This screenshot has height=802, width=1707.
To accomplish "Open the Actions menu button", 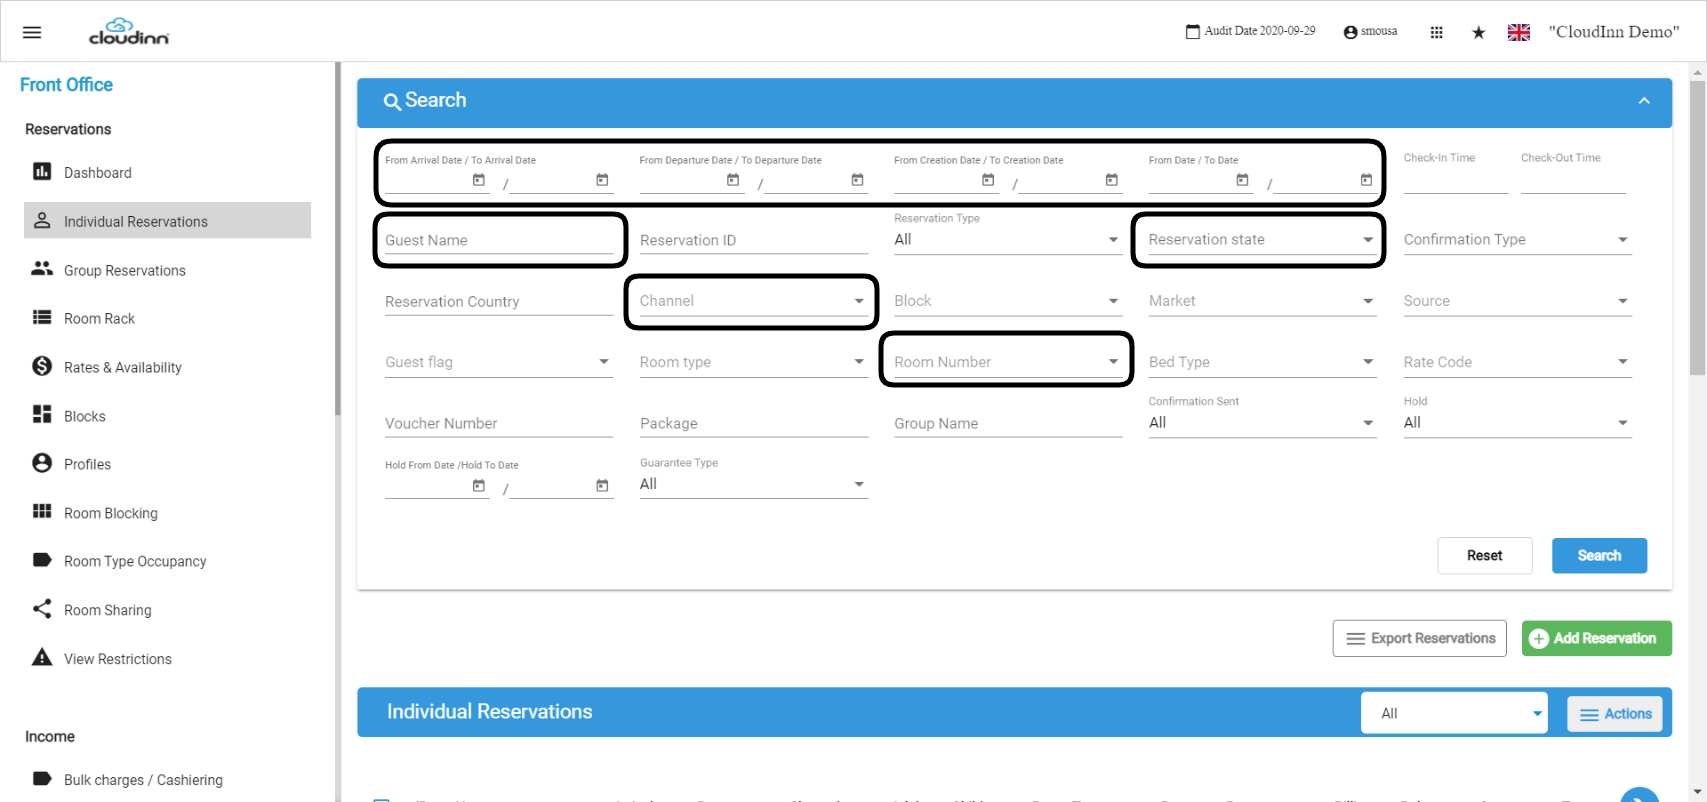I will click(1614, 714).
